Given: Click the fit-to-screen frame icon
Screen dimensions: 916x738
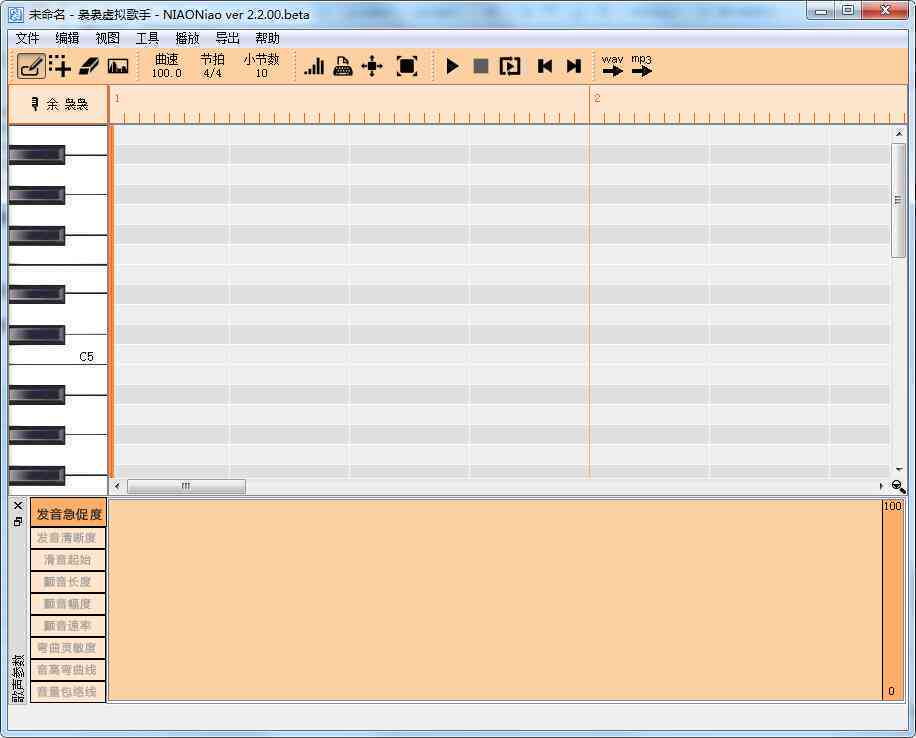Looking at the screenshot, I should tap(407, 66).
